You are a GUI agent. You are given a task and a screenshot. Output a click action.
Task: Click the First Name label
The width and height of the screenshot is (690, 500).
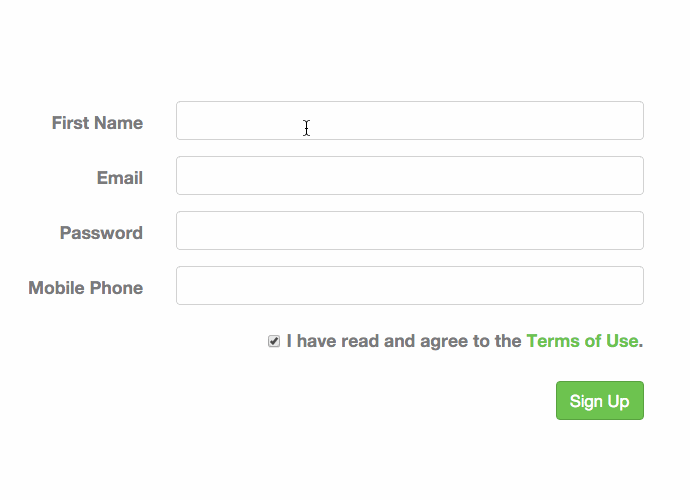tap(97, 123)
